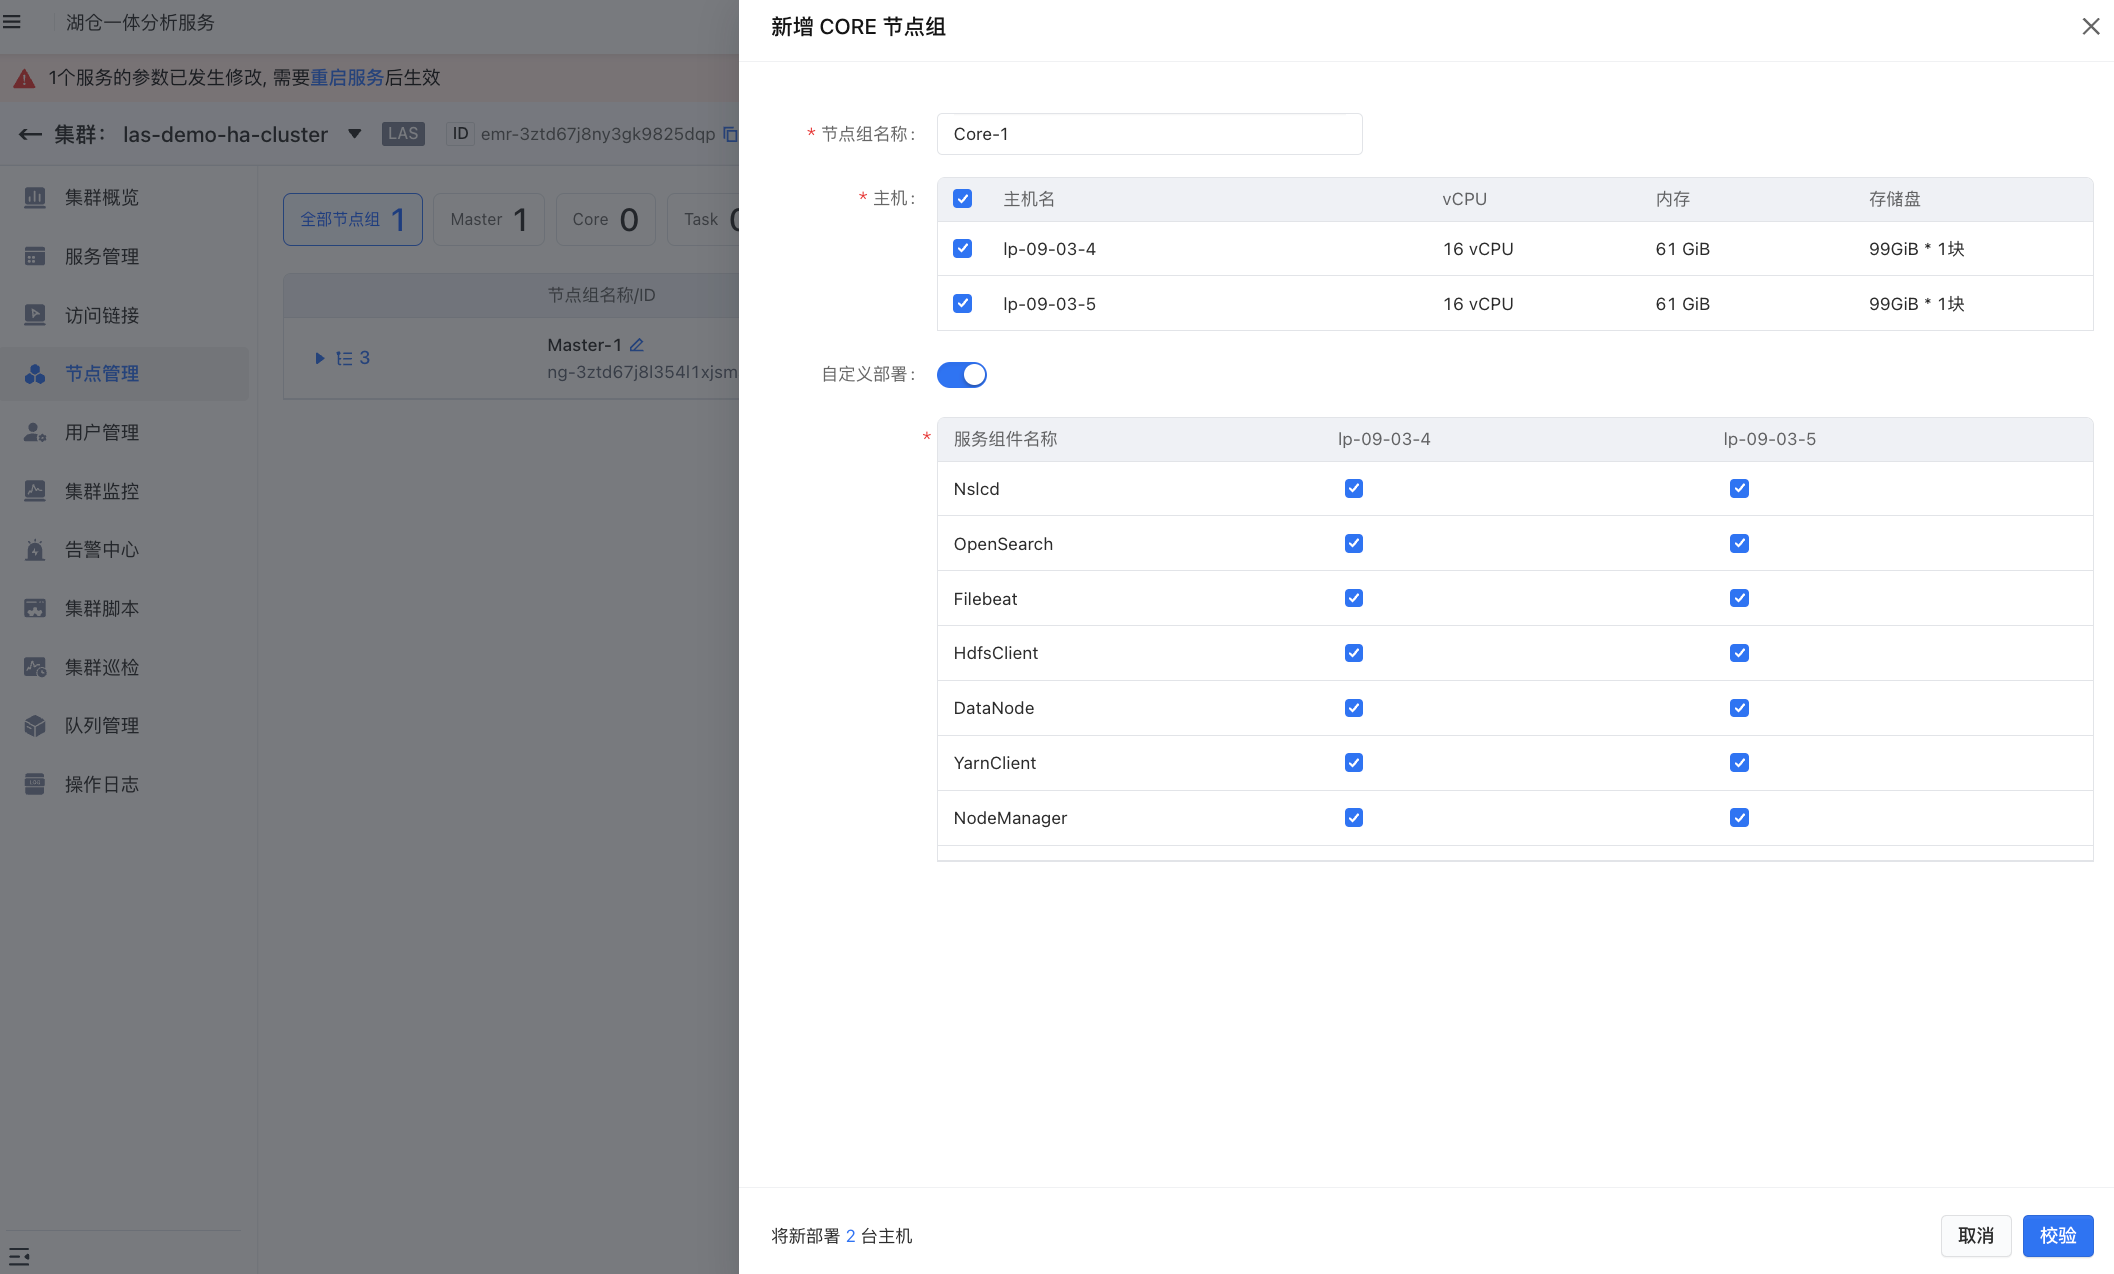The width and height of the screenshot is (2114, 1274).
Task: Close the 新增 CORE 节点组 panel
Action: click(x=2090, y=27)
